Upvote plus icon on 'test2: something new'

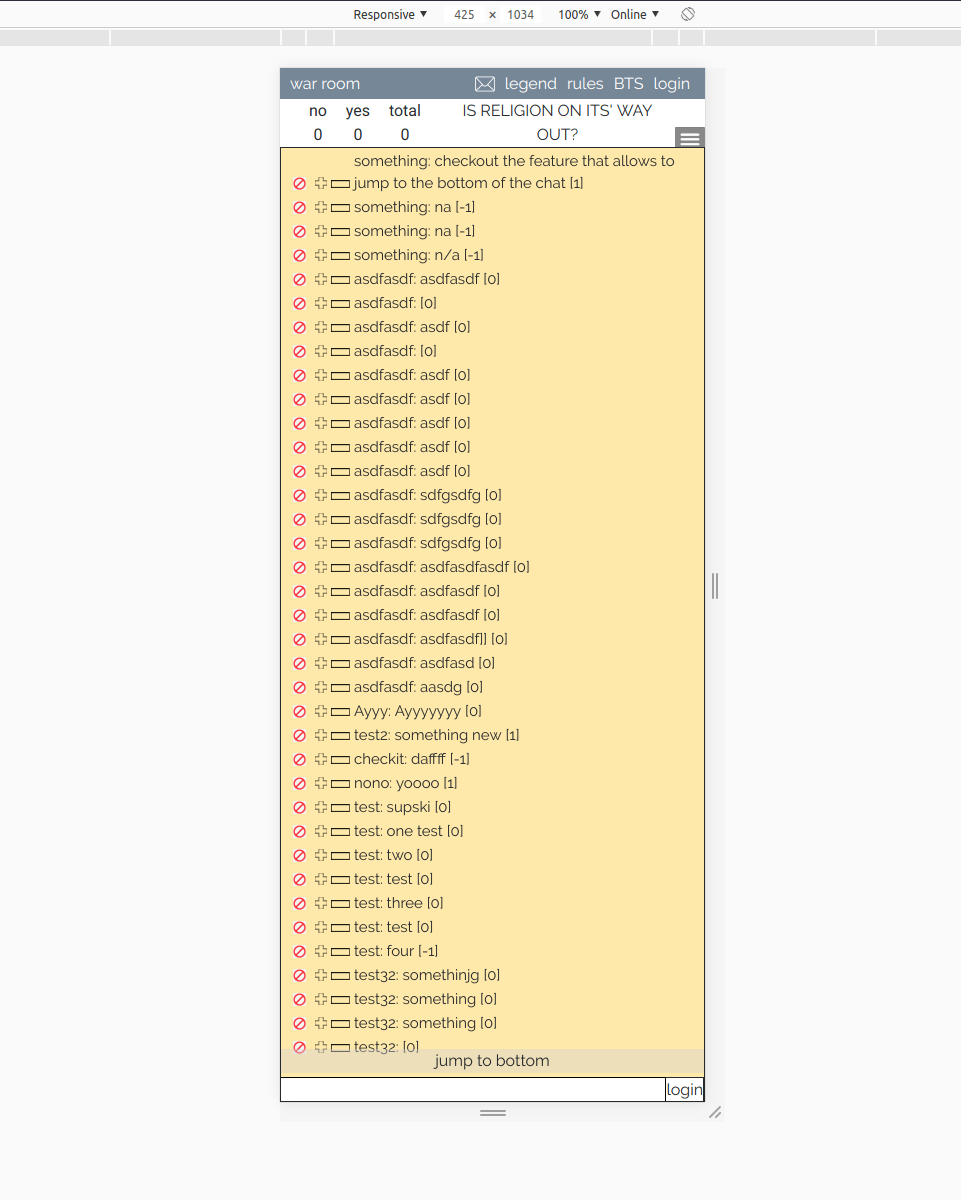click(321, 735)
